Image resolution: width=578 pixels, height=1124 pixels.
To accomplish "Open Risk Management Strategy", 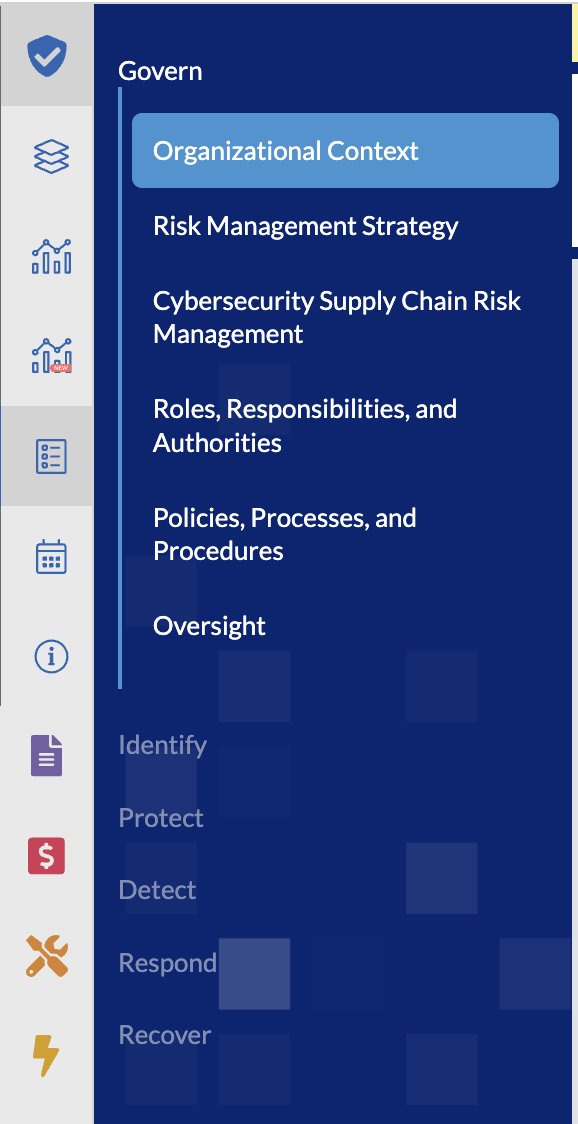I will point(305,227).
